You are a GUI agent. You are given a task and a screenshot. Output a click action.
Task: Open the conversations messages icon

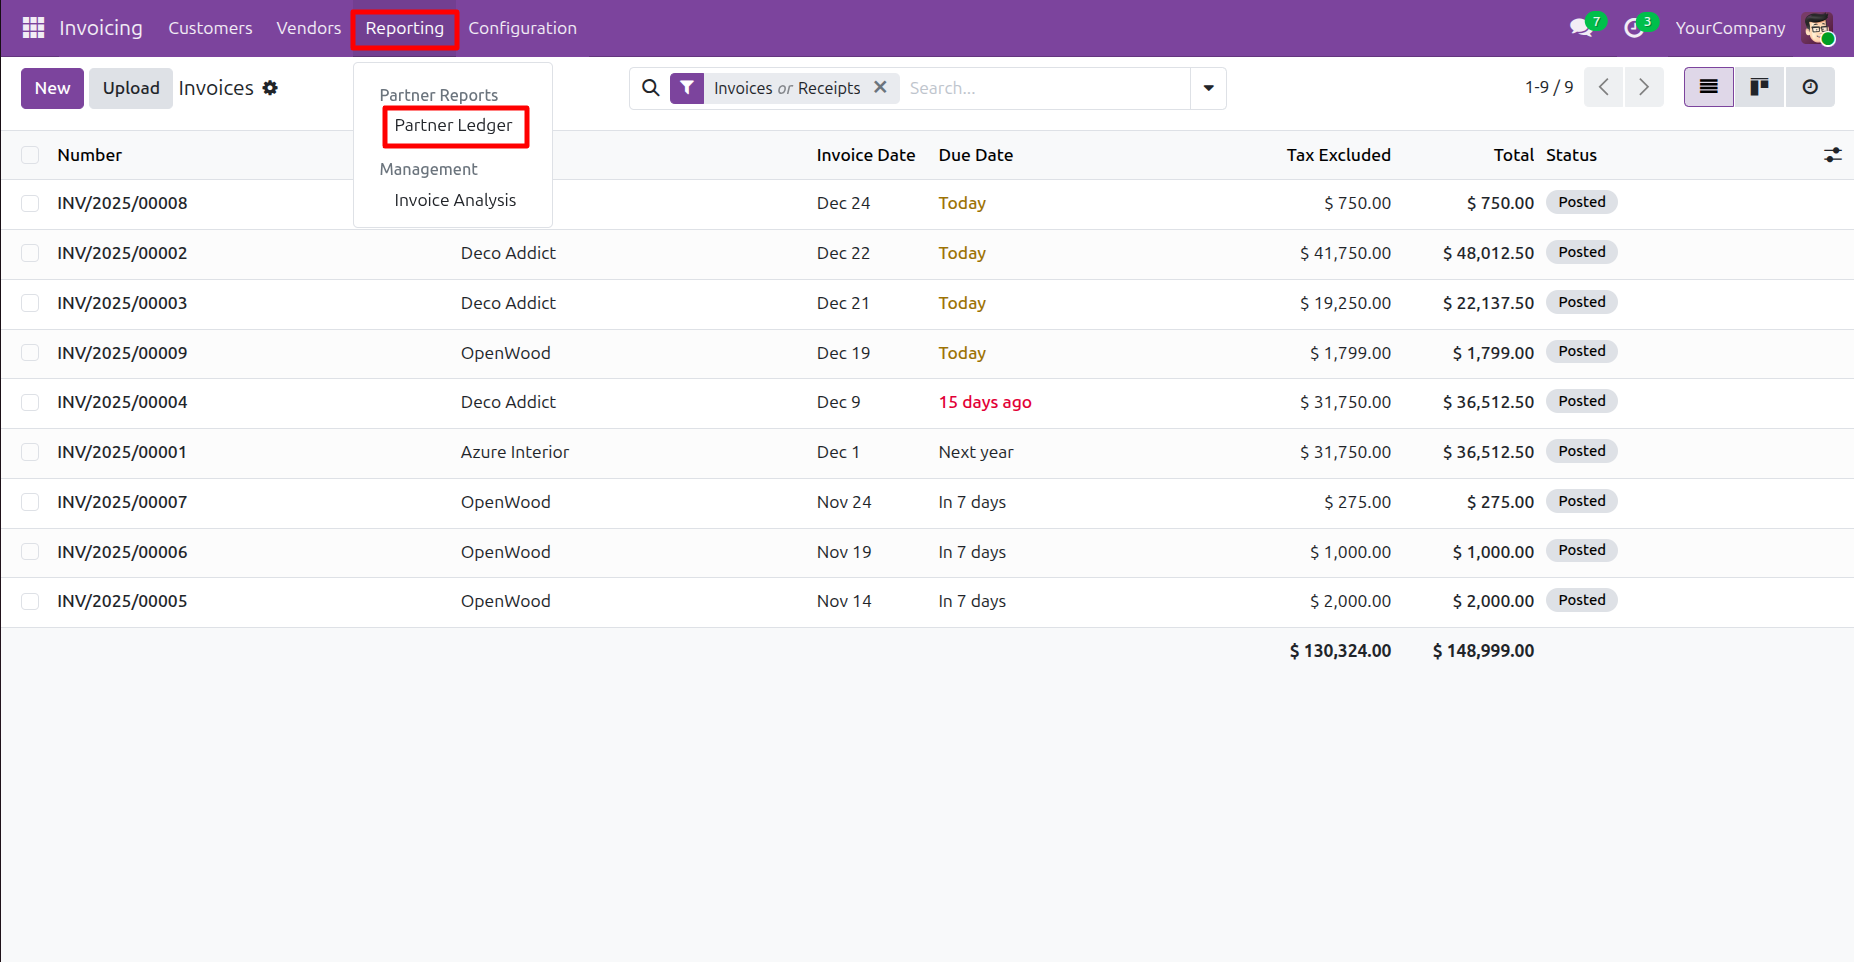click(1581, 28)
